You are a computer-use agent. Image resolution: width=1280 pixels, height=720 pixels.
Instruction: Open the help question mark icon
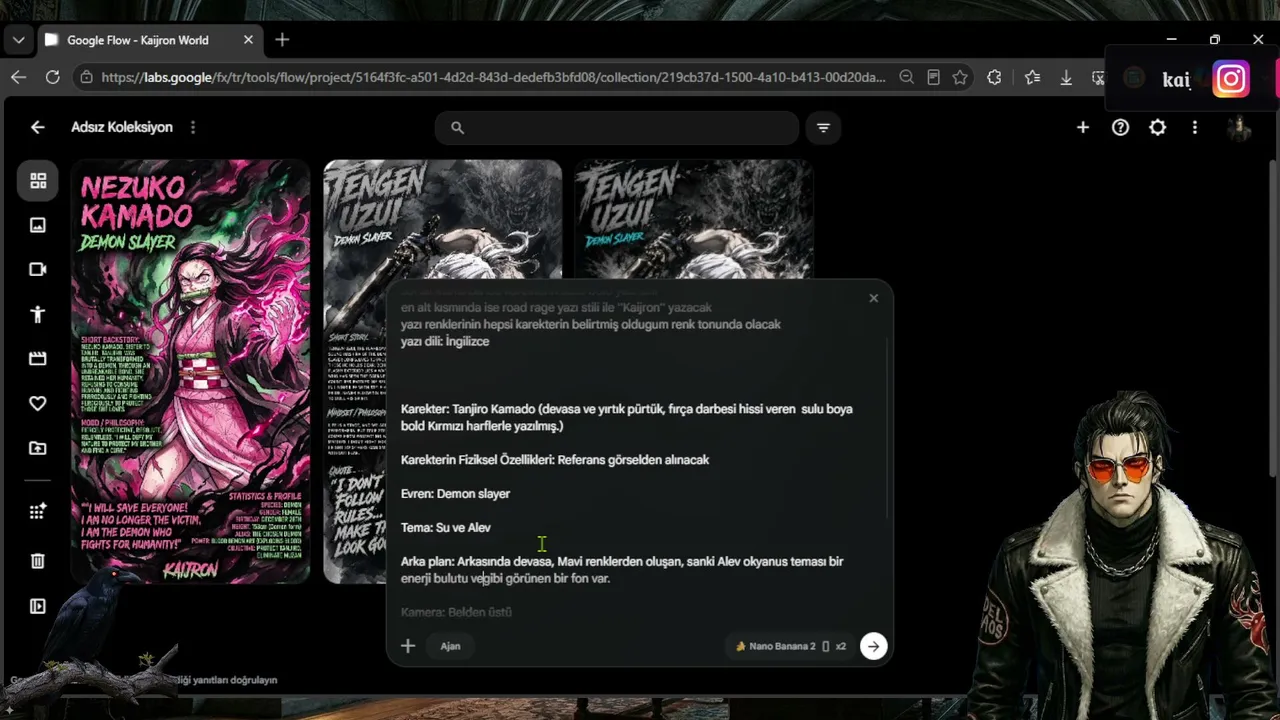pyautogui.click(x=1120, y=127)
